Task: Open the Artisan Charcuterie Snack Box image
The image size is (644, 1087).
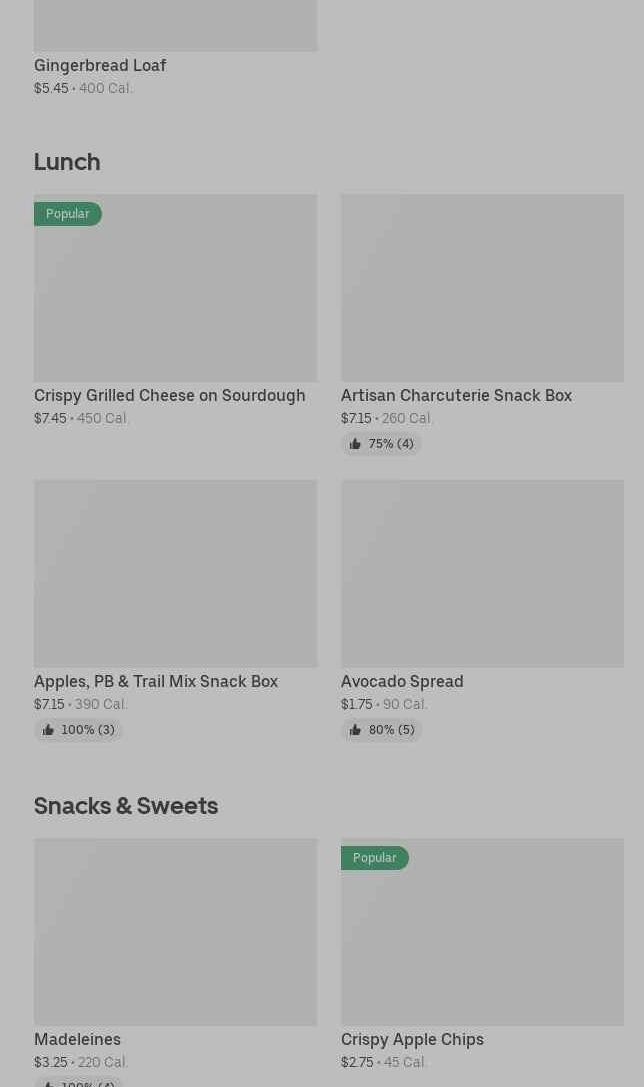Action: coord(482,288)
